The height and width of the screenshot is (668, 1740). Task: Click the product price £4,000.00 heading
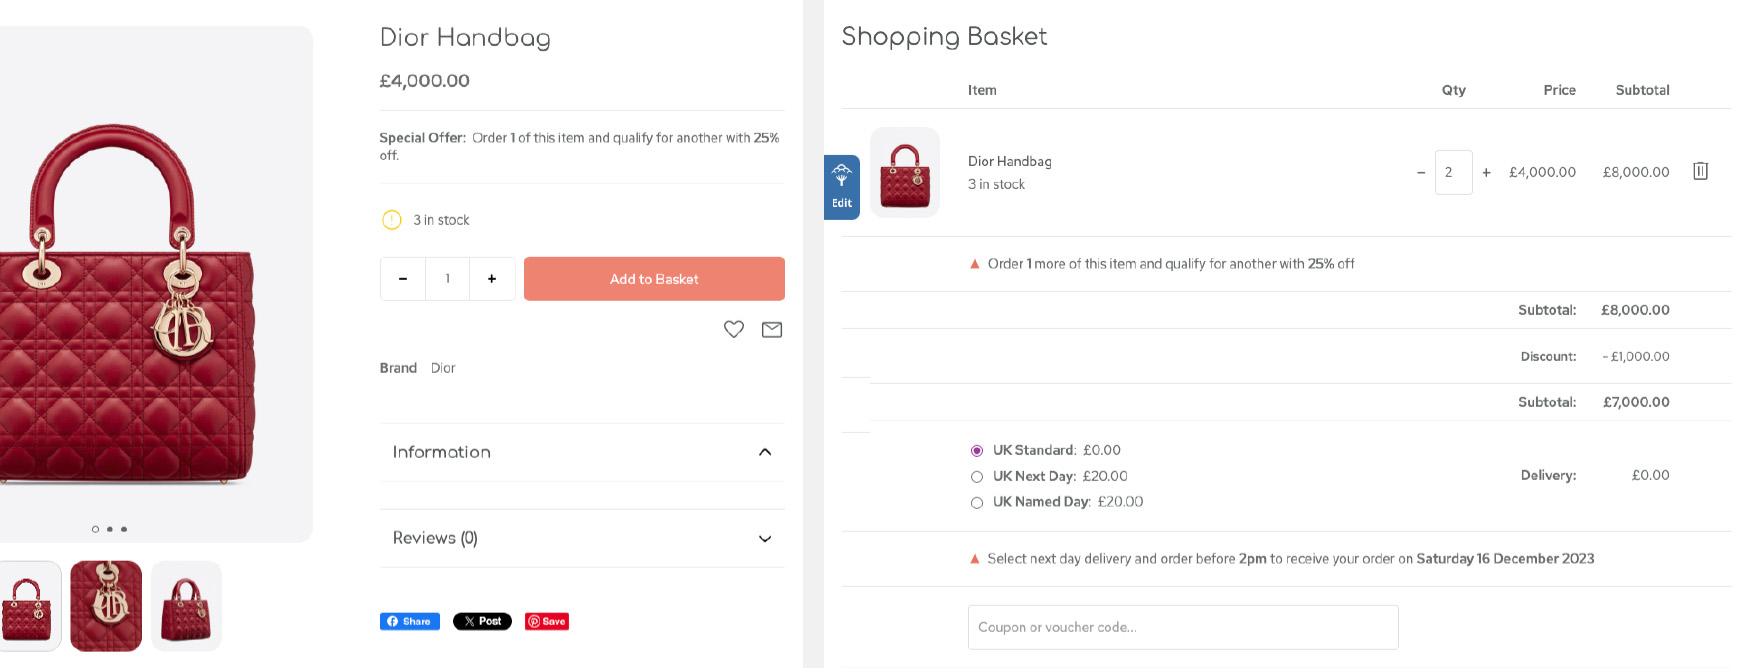tap(425, 81)
